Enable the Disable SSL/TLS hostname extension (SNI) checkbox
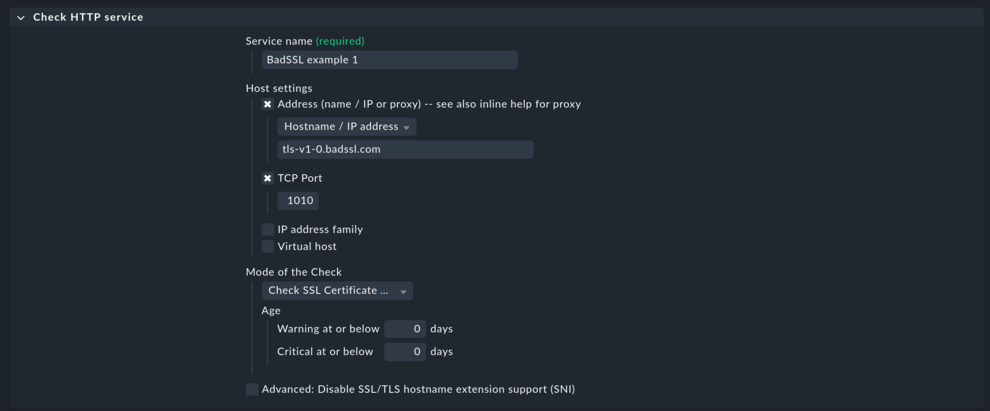 [x=252, y=390]
